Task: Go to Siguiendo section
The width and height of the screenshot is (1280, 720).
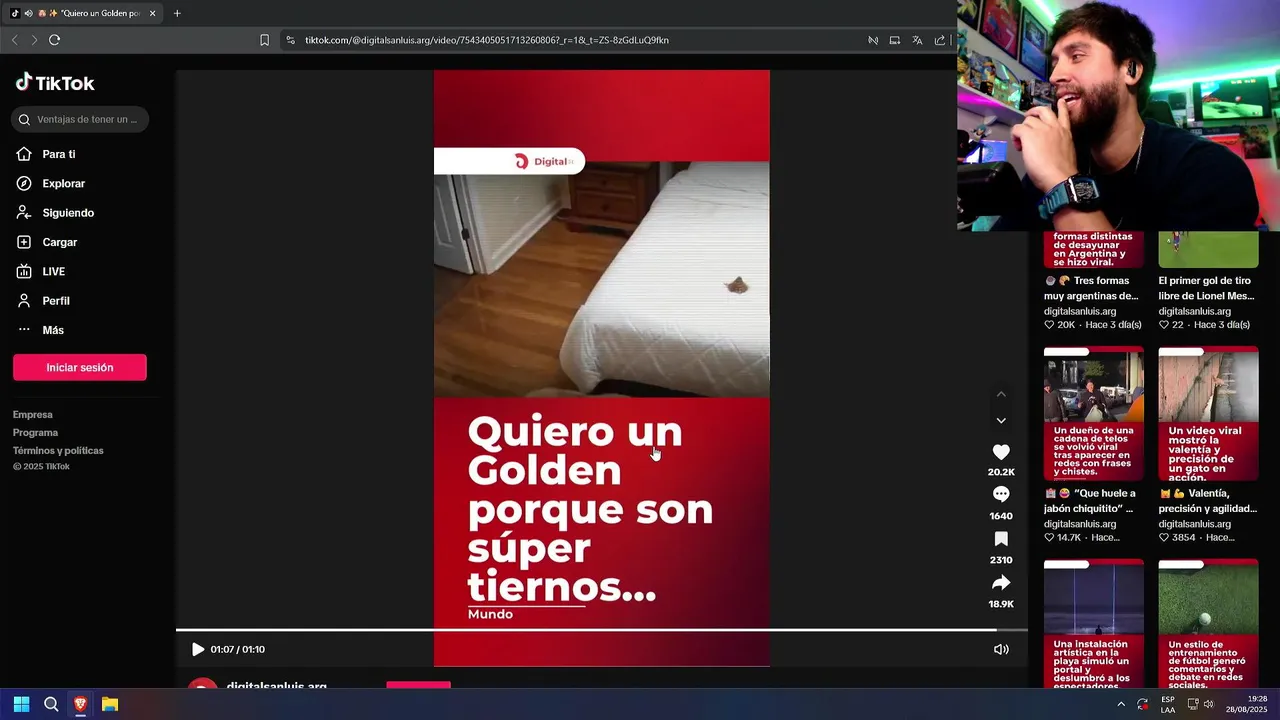Action: click(x=68, y=213)
